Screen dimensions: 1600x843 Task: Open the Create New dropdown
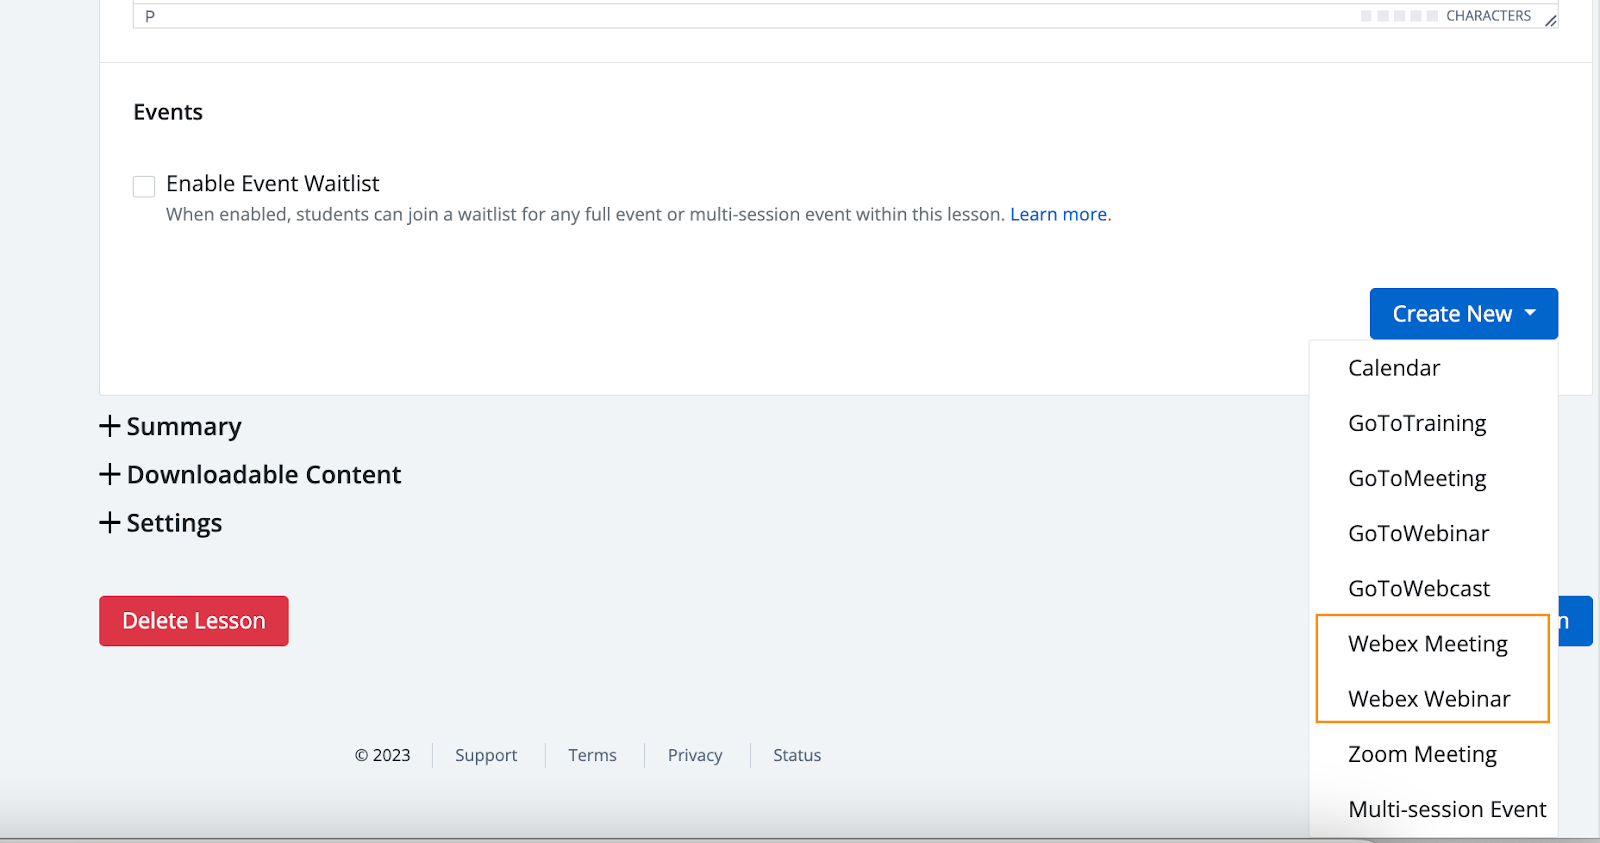click(x=1463, y=314)
